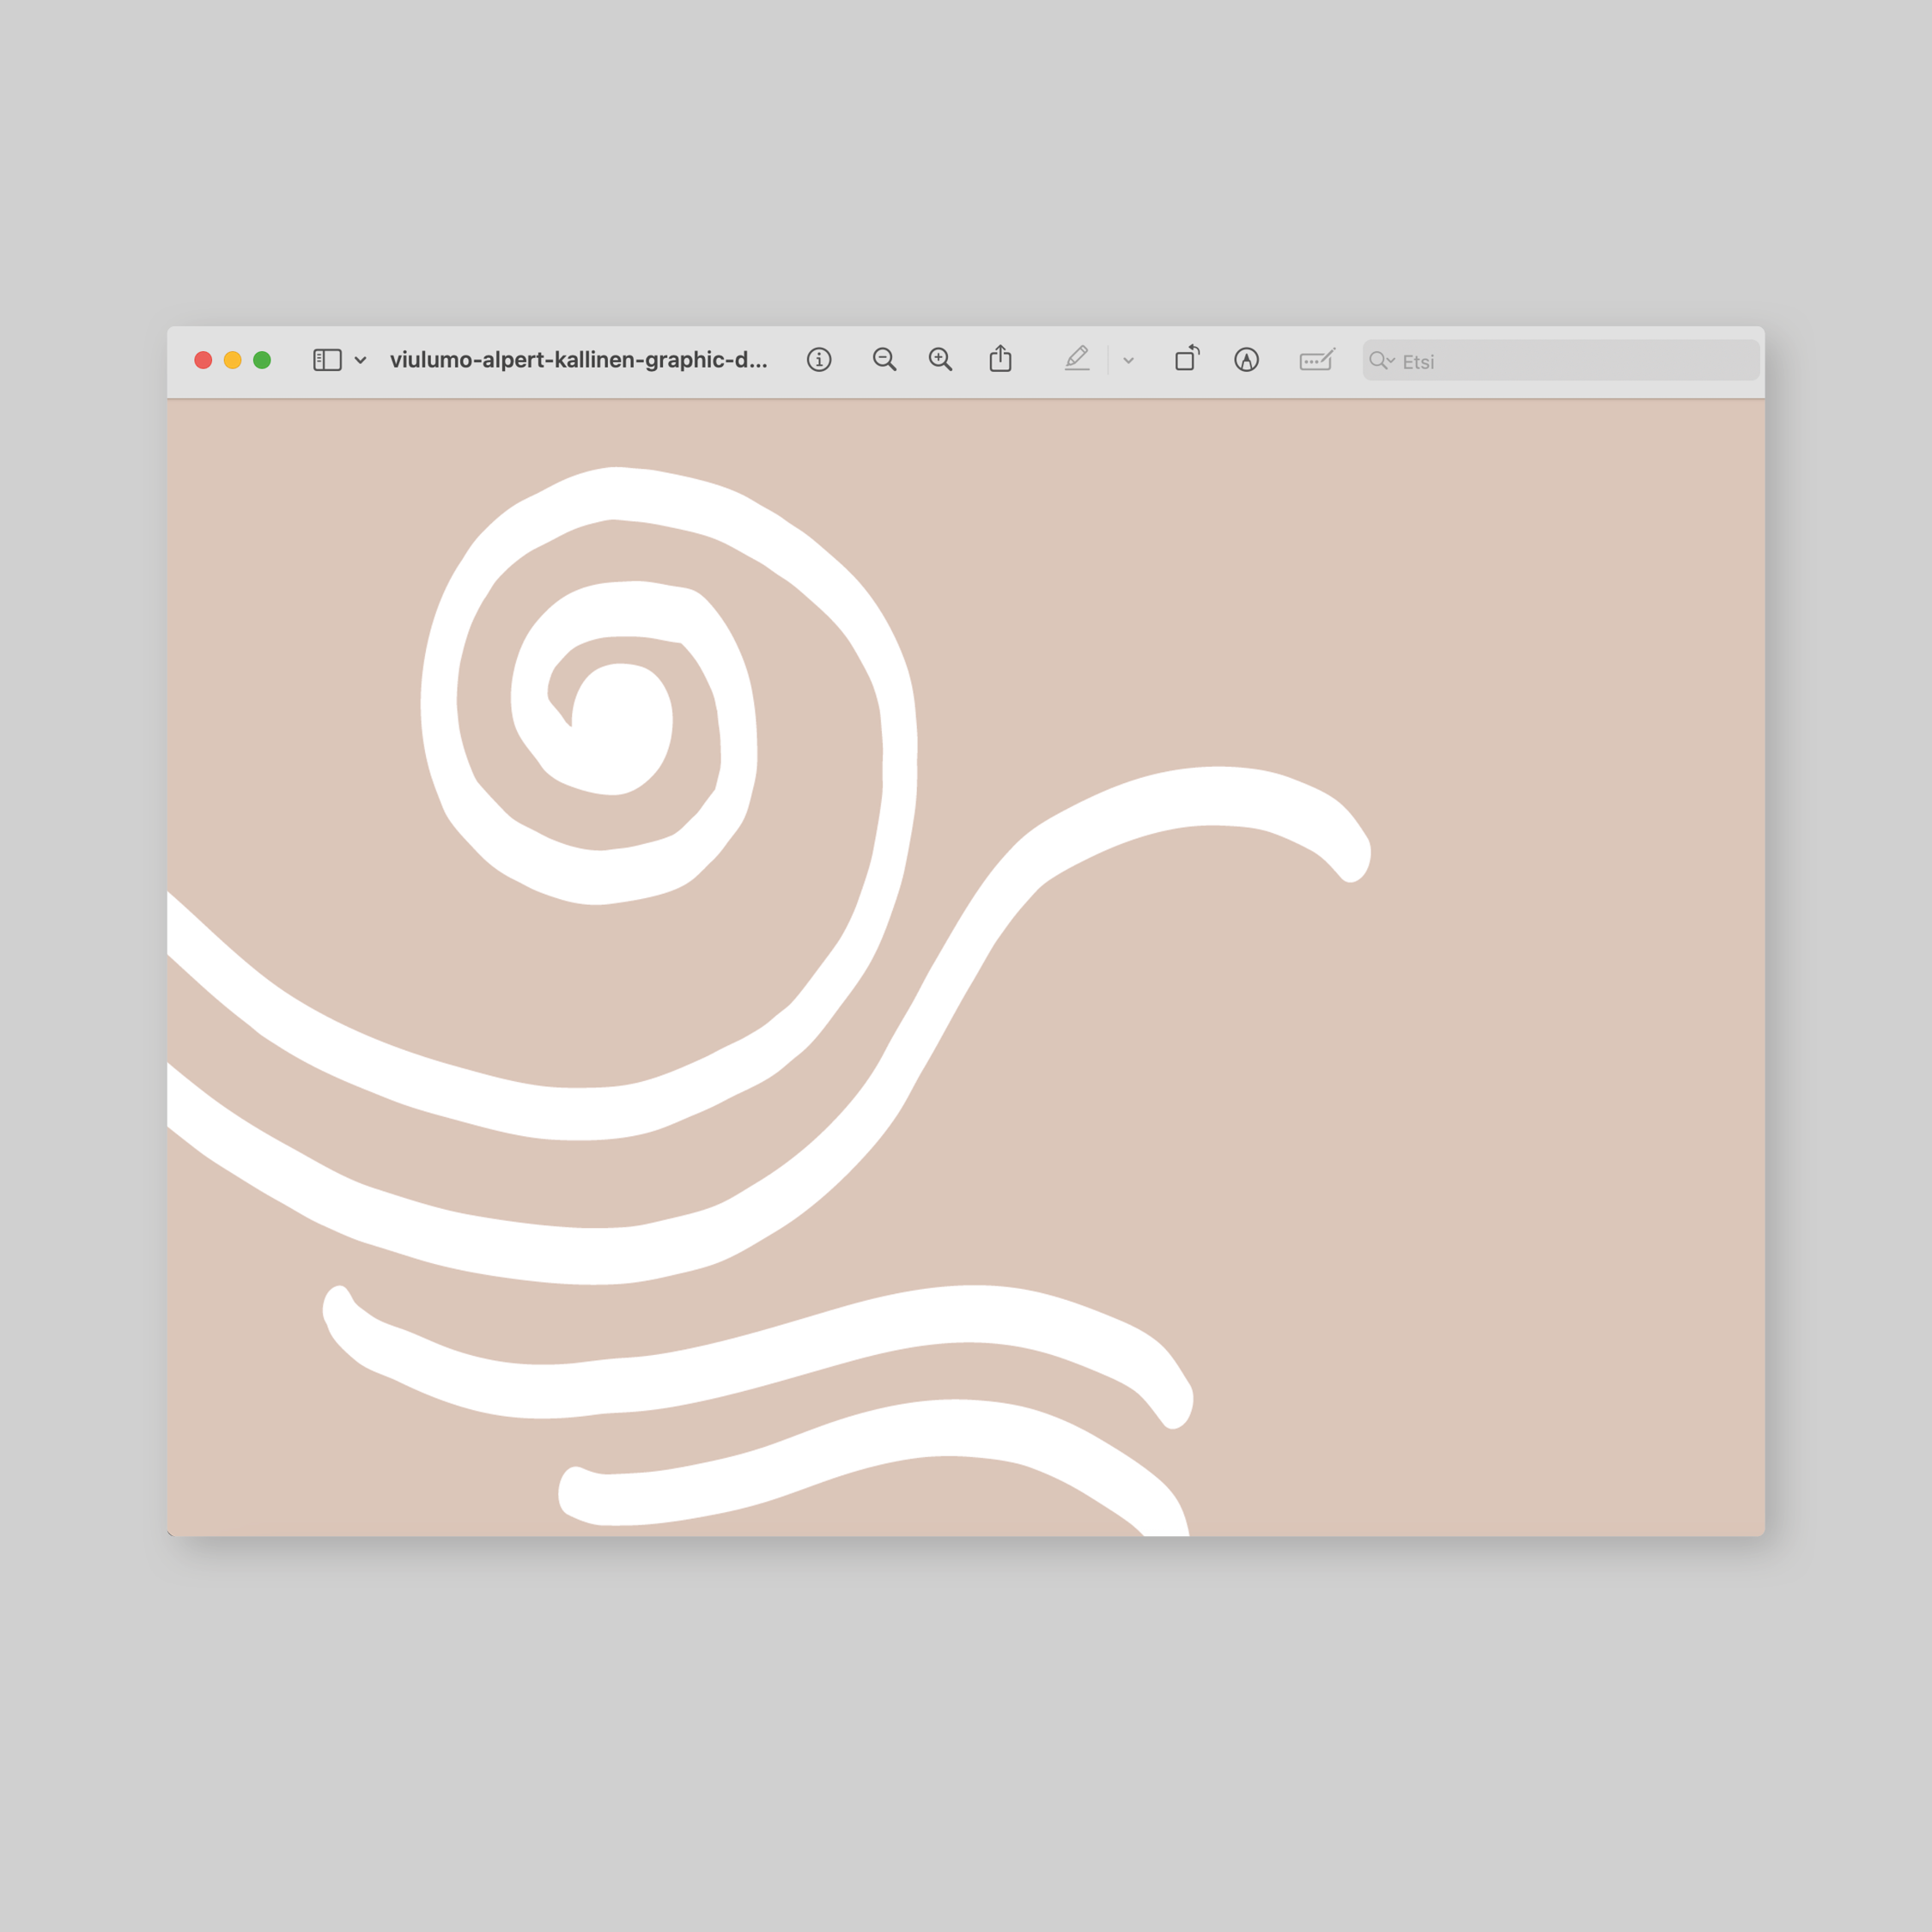Click the beige background of the image
1932x1932 pixels.
(1500, 1100)
